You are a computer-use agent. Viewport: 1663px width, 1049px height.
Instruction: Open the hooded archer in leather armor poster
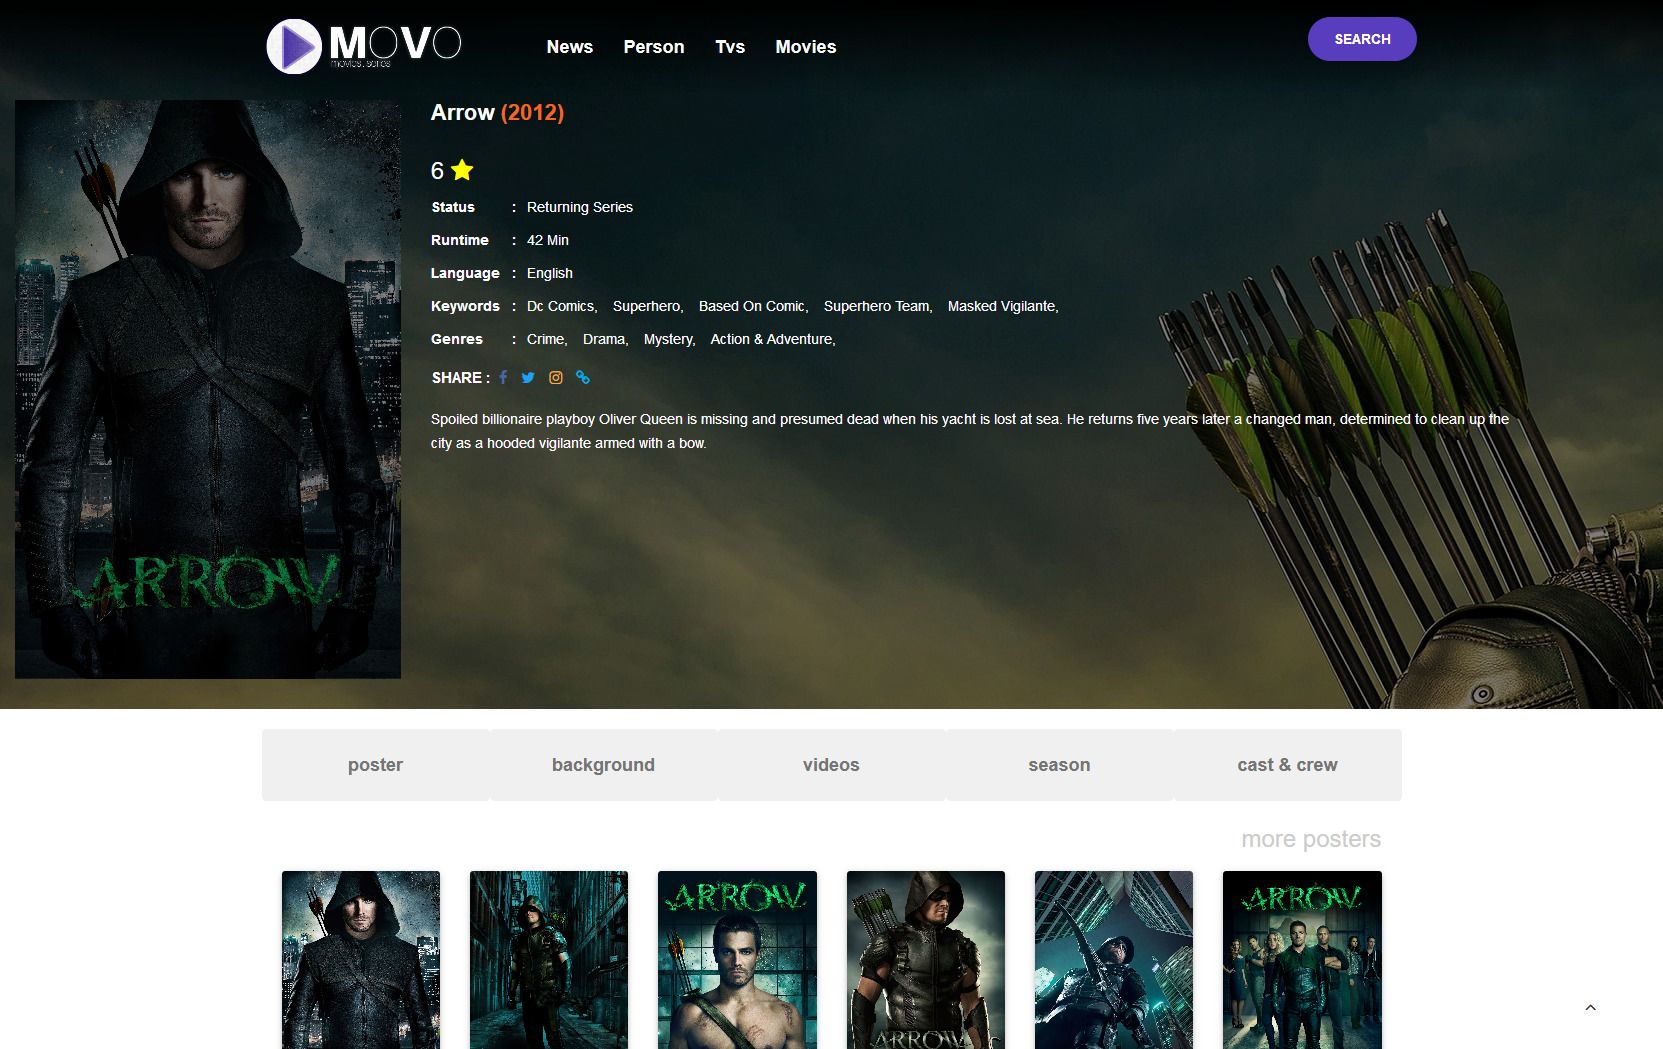(926, 960)
